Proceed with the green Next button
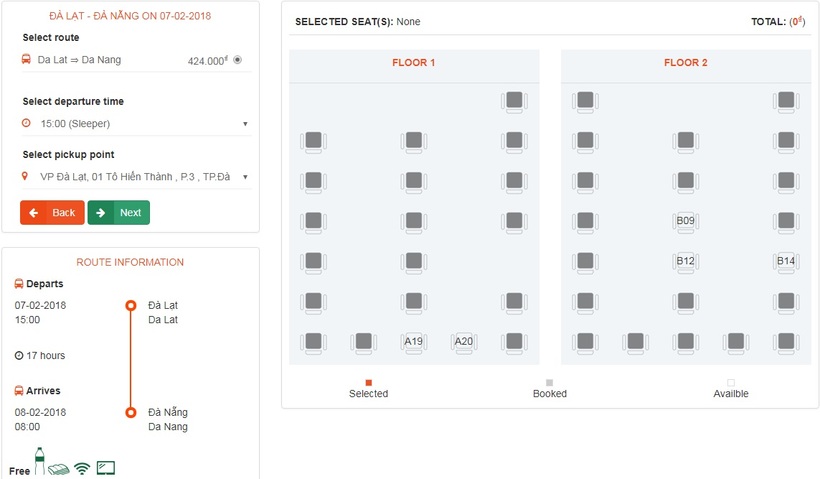 pyautogui.click(x=119, y=213)
